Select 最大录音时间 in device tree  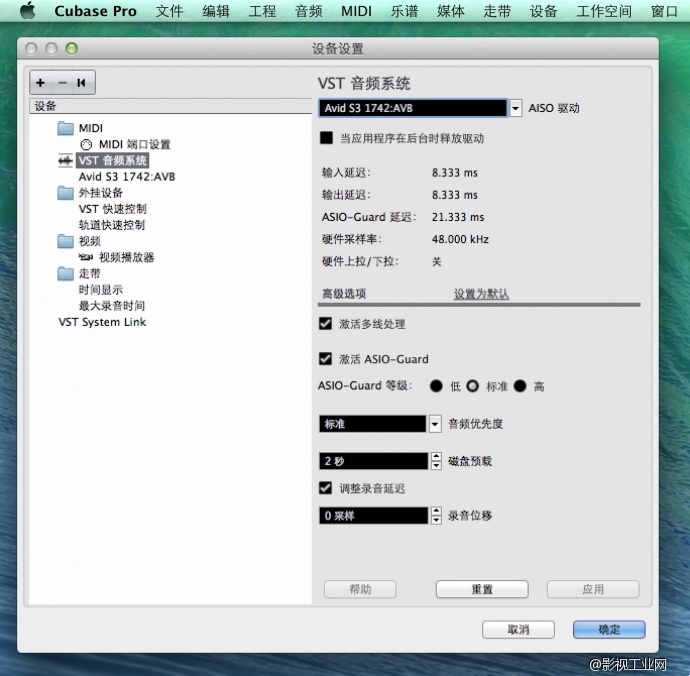(112, 305)
